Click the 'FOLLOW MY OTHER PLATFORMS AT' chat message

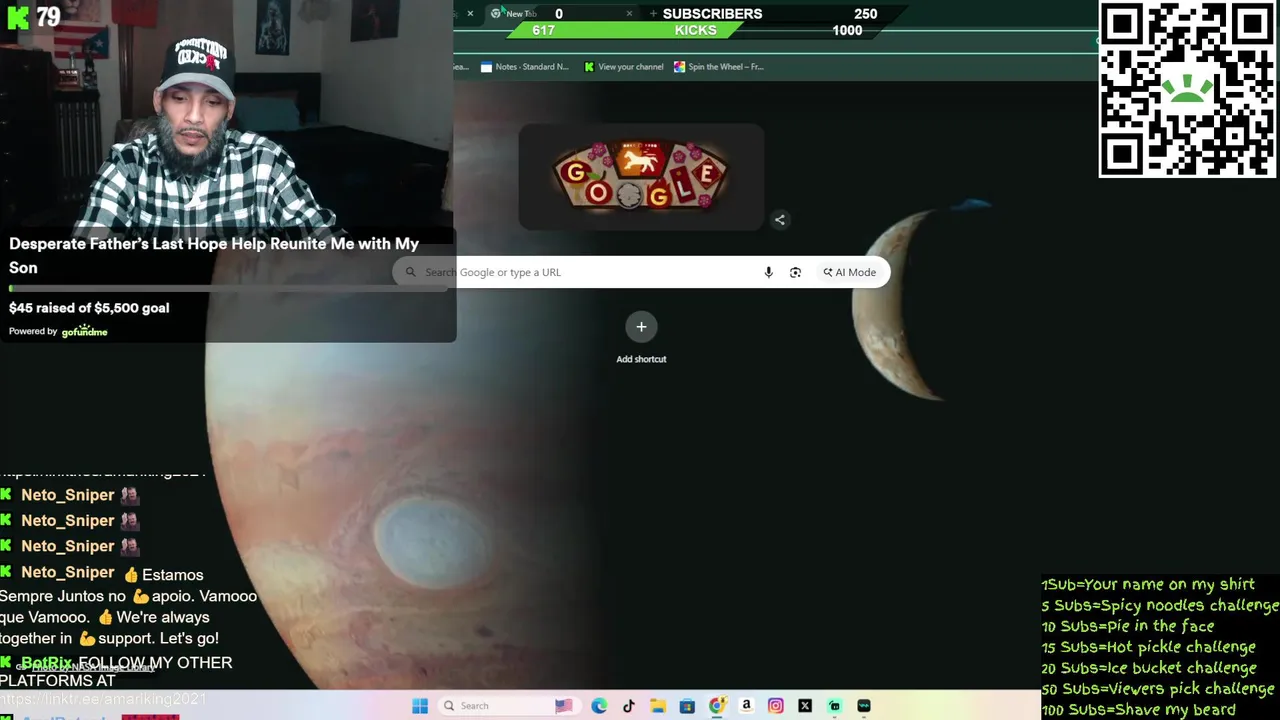[116, 672]
